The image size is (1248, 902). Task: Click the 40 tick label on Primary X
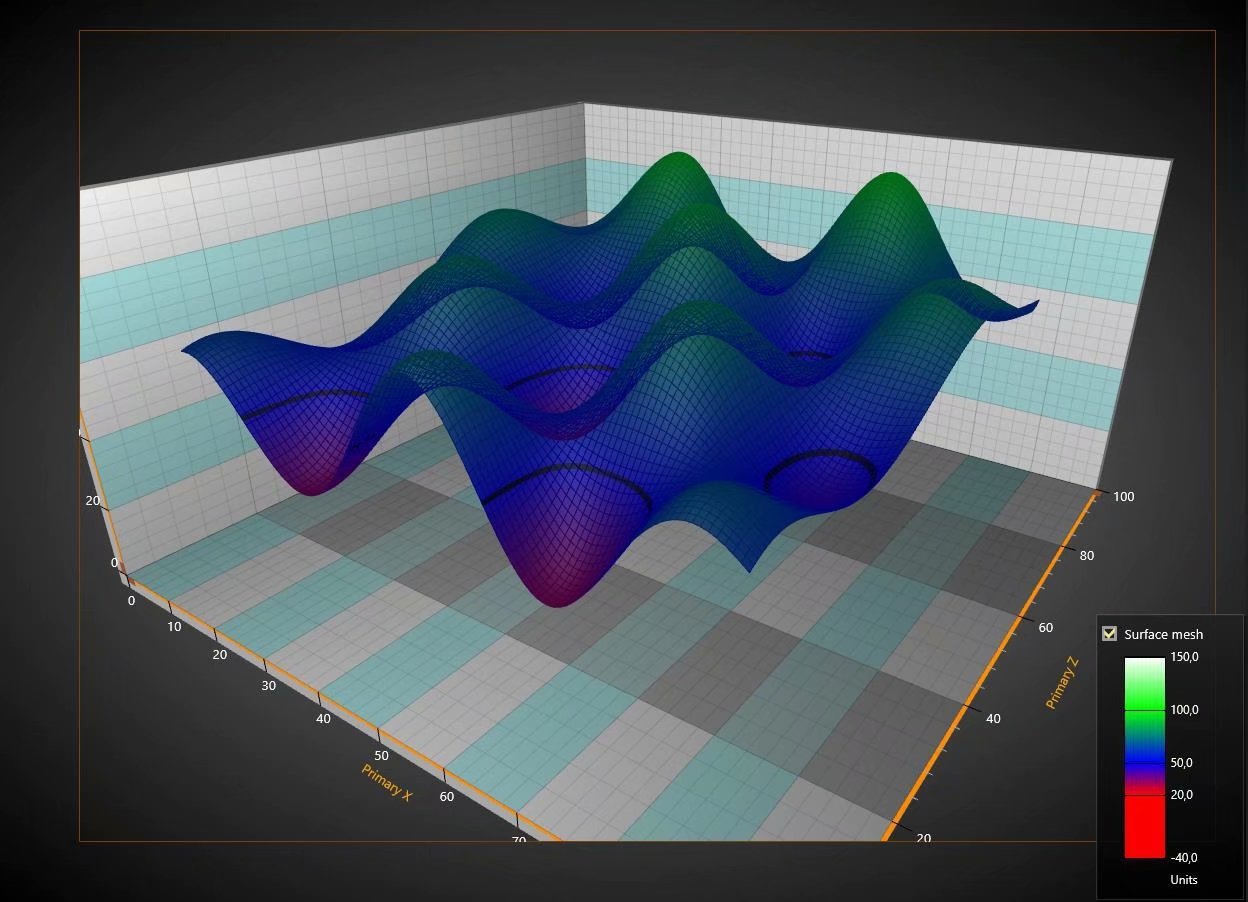click(x=323, y=719)
